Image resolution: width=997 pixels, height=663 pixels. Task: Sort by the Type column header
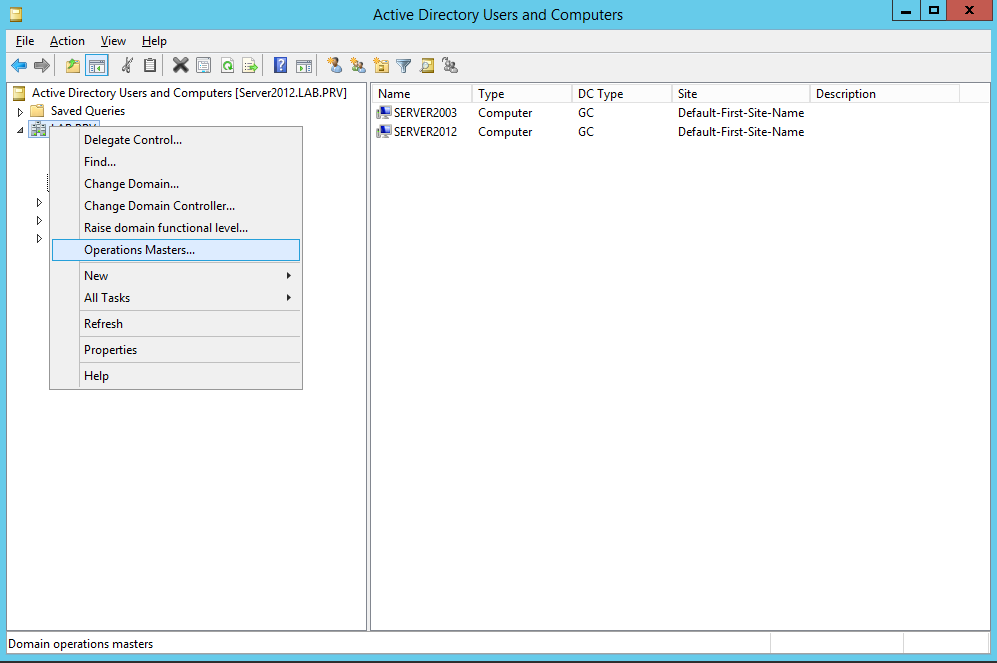(x=521, y=93)
